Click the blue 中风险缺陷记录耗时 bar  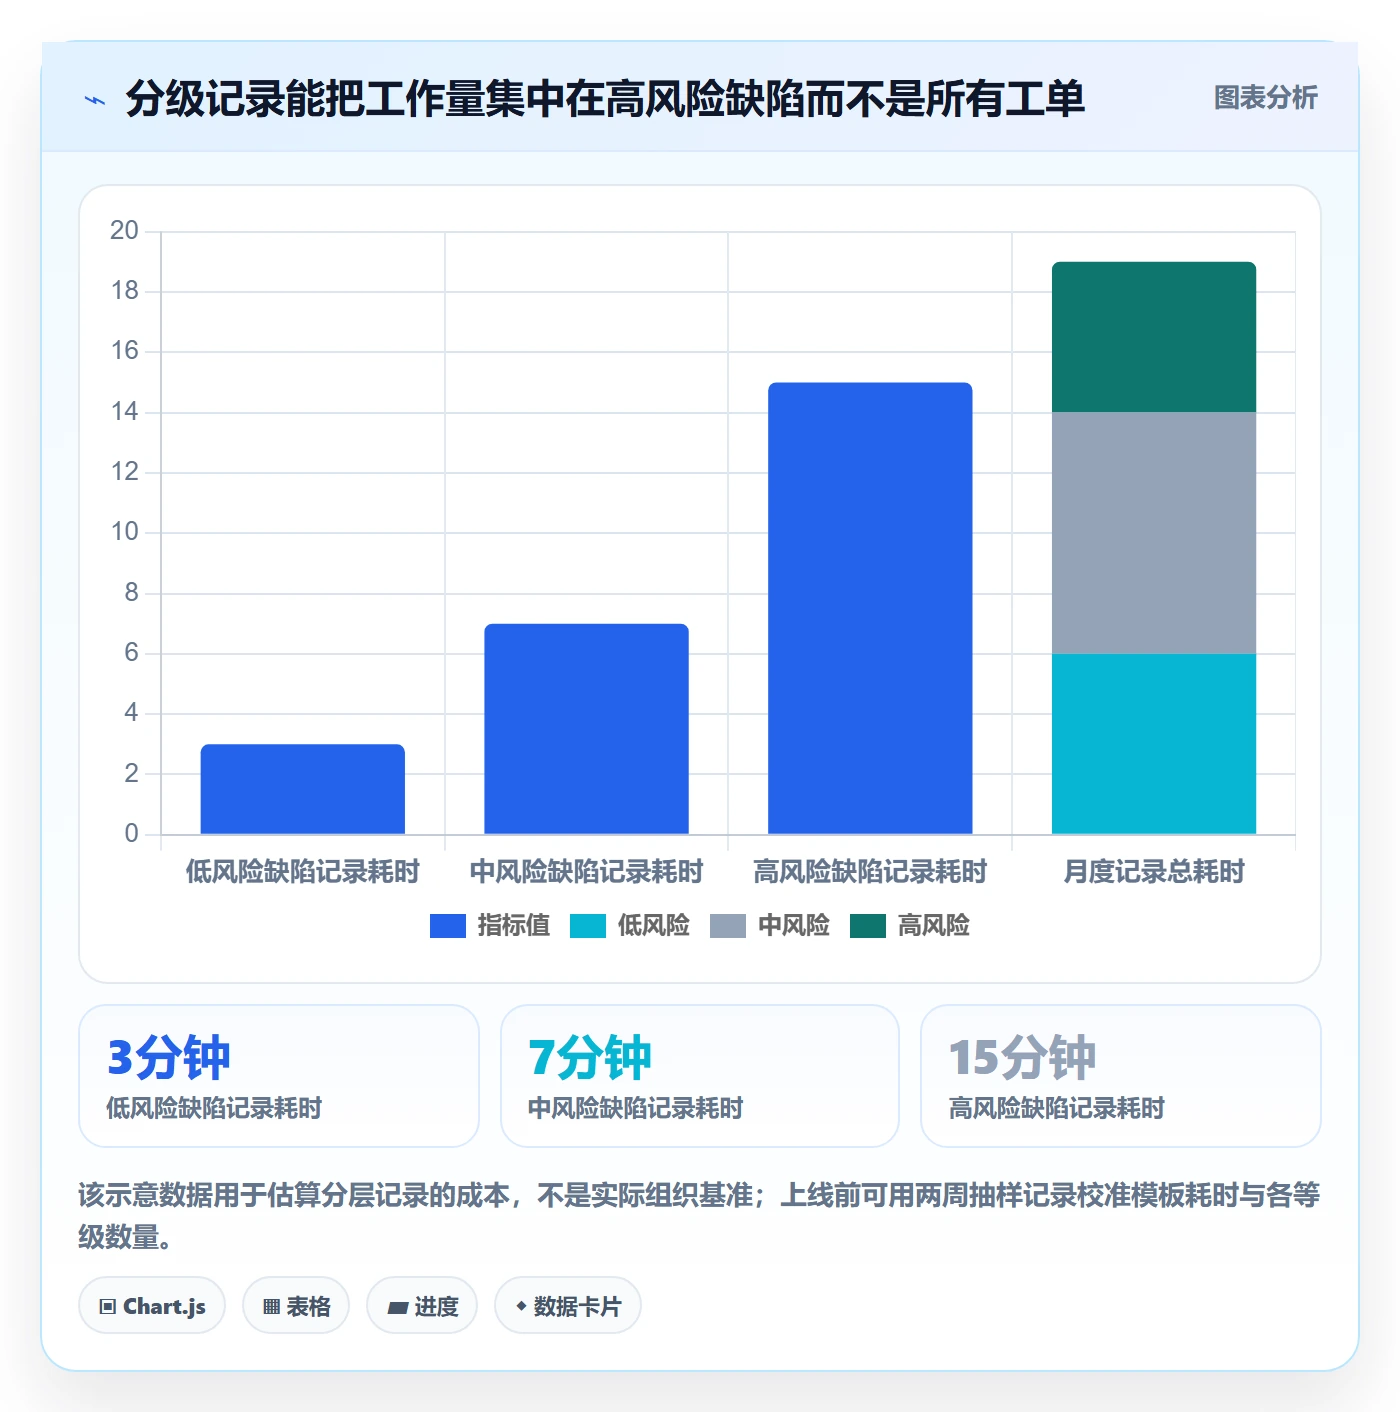coord(587,729)
